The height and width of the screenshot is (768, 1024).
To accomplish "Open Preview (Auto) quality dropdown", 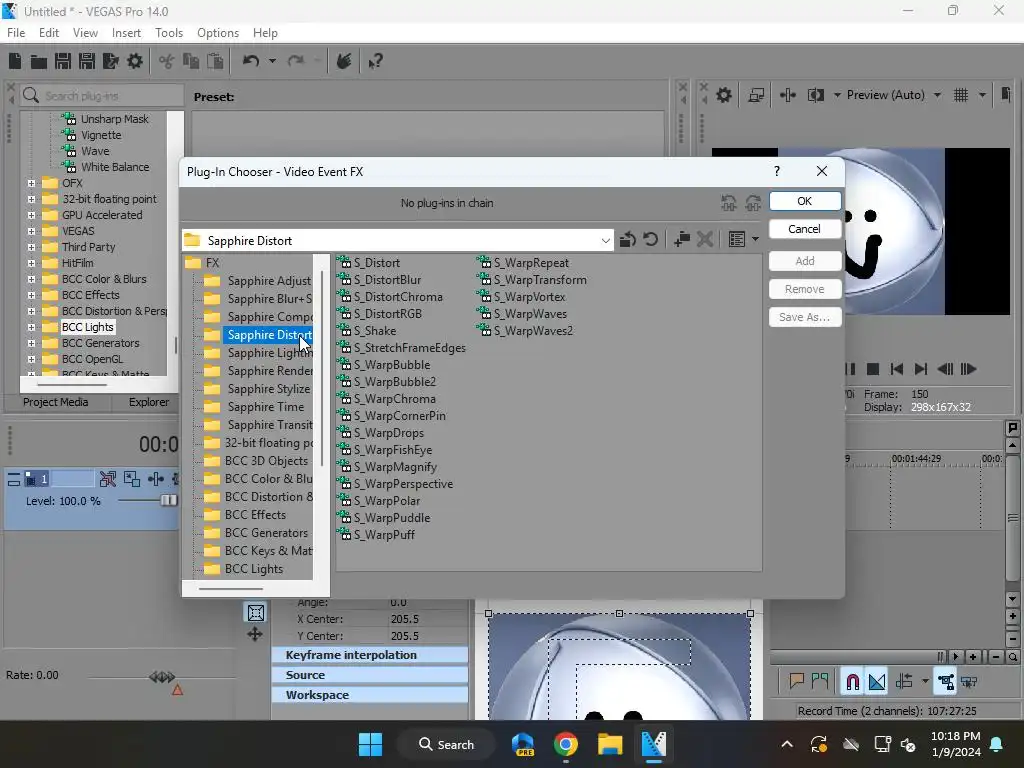I will click(937, 95).
